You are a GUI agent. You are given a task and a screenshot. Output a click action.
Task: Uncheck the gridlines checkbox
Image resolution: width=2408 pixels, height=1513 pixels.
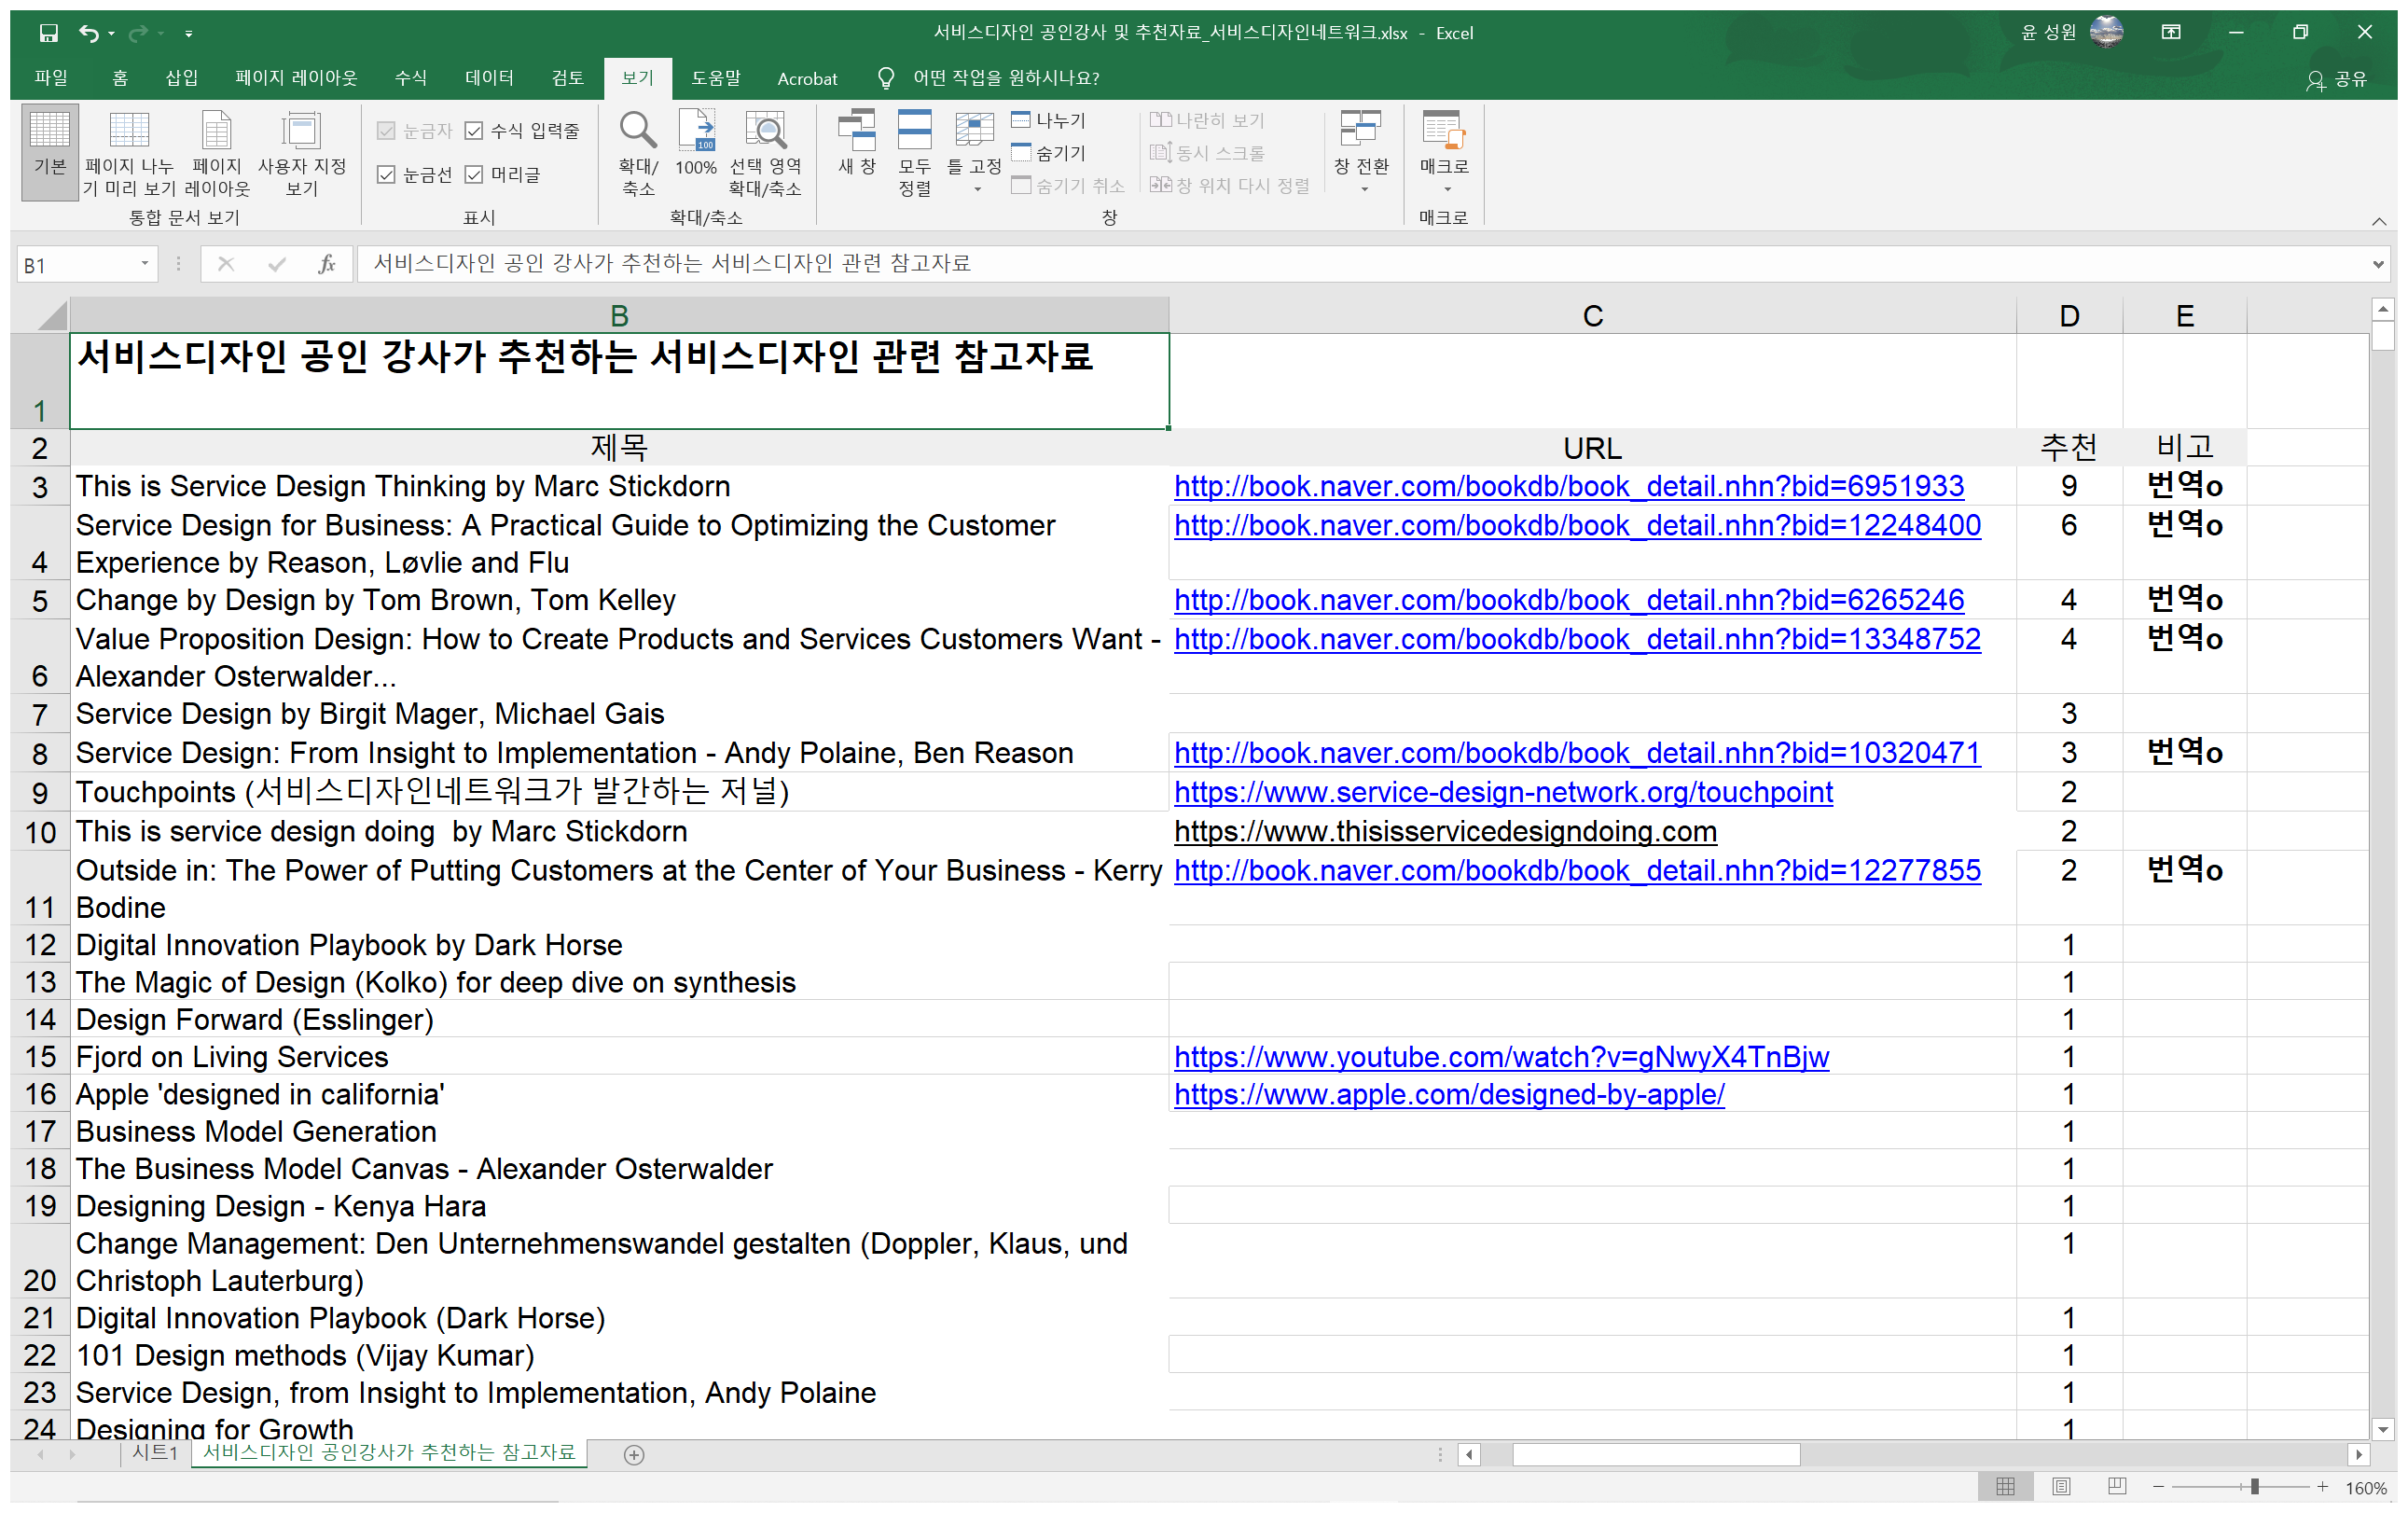[387, 175]
